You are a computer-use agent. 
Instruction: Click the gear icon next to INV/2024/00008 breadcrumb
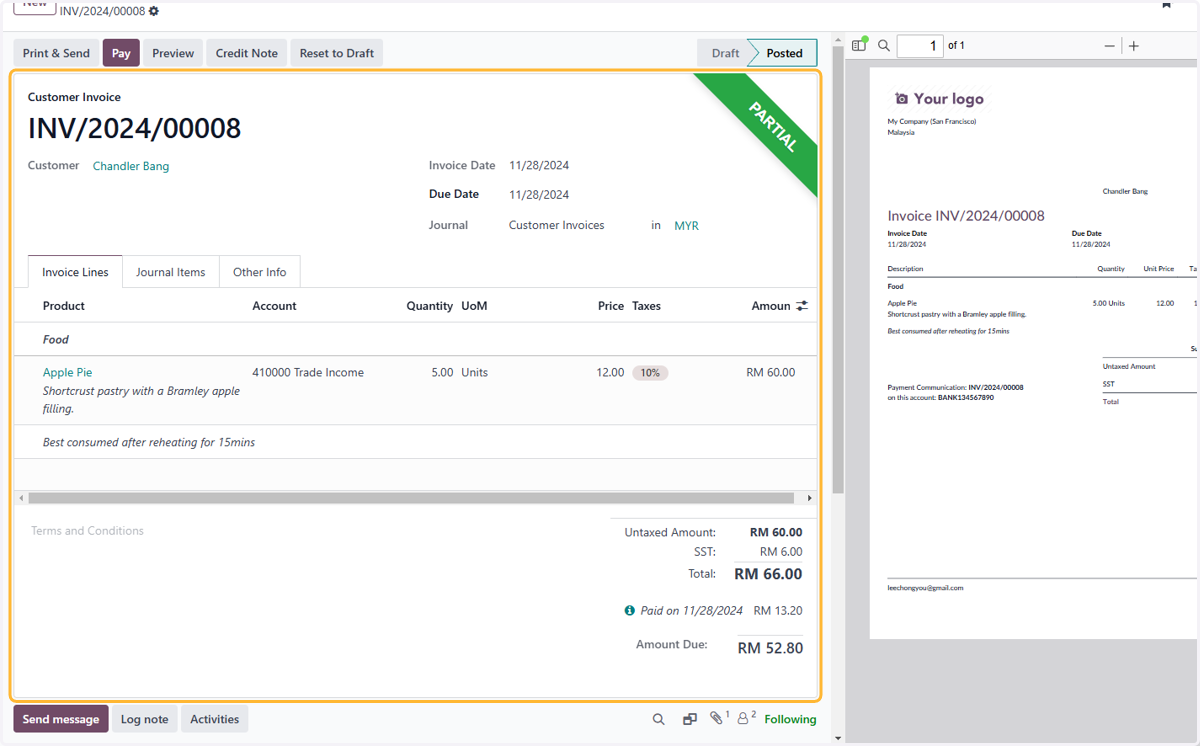click(x=154, y=11)
